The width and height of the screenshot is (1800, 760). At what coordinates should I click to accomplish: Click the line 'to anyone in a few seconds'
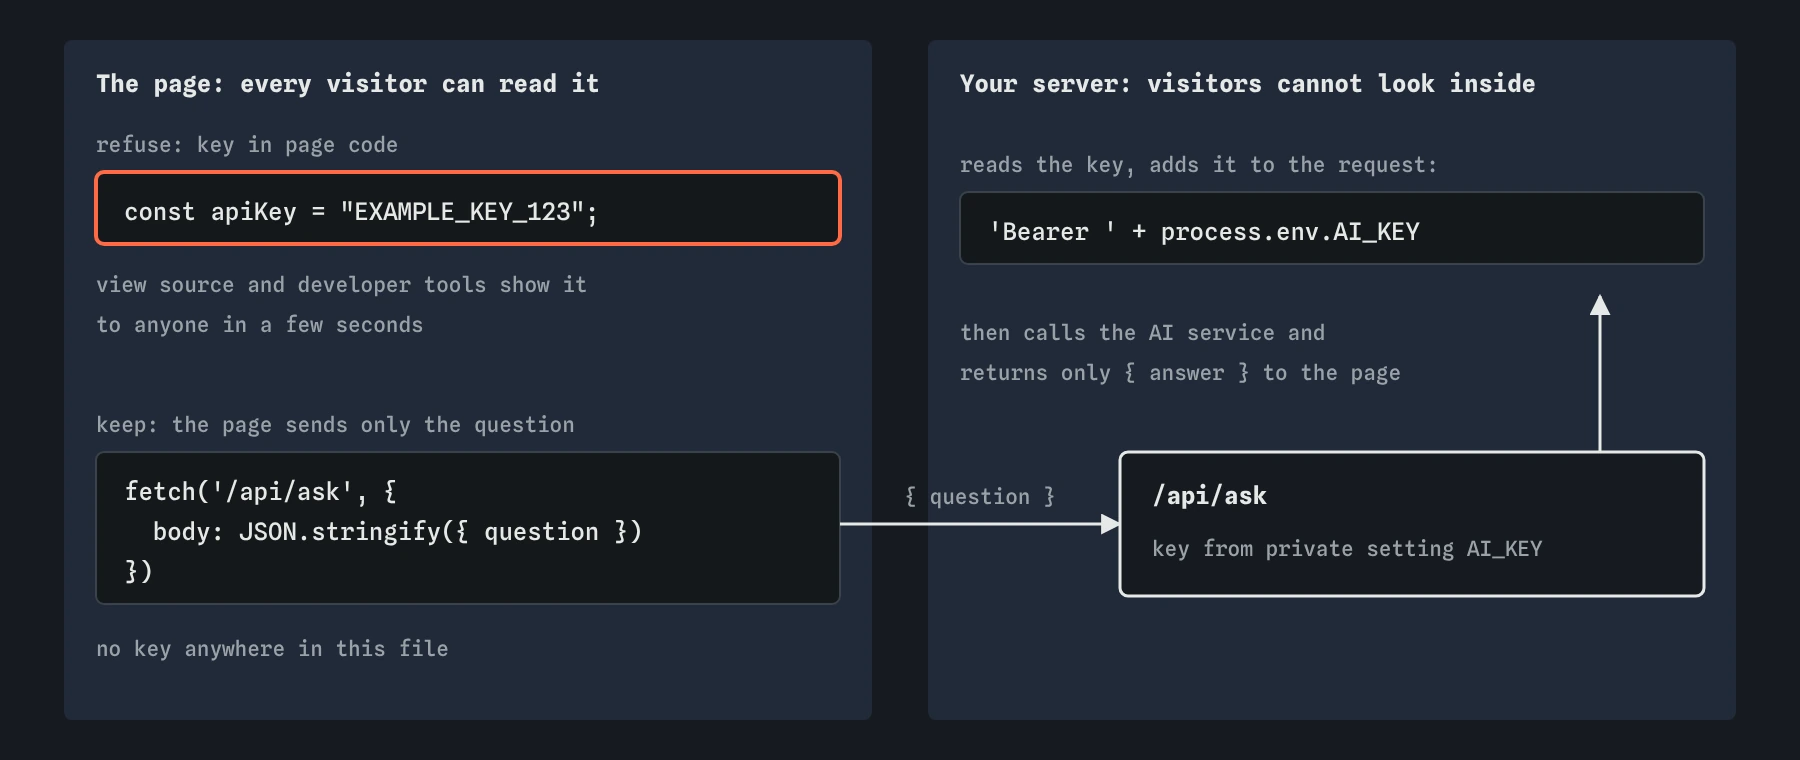point(259,325)
